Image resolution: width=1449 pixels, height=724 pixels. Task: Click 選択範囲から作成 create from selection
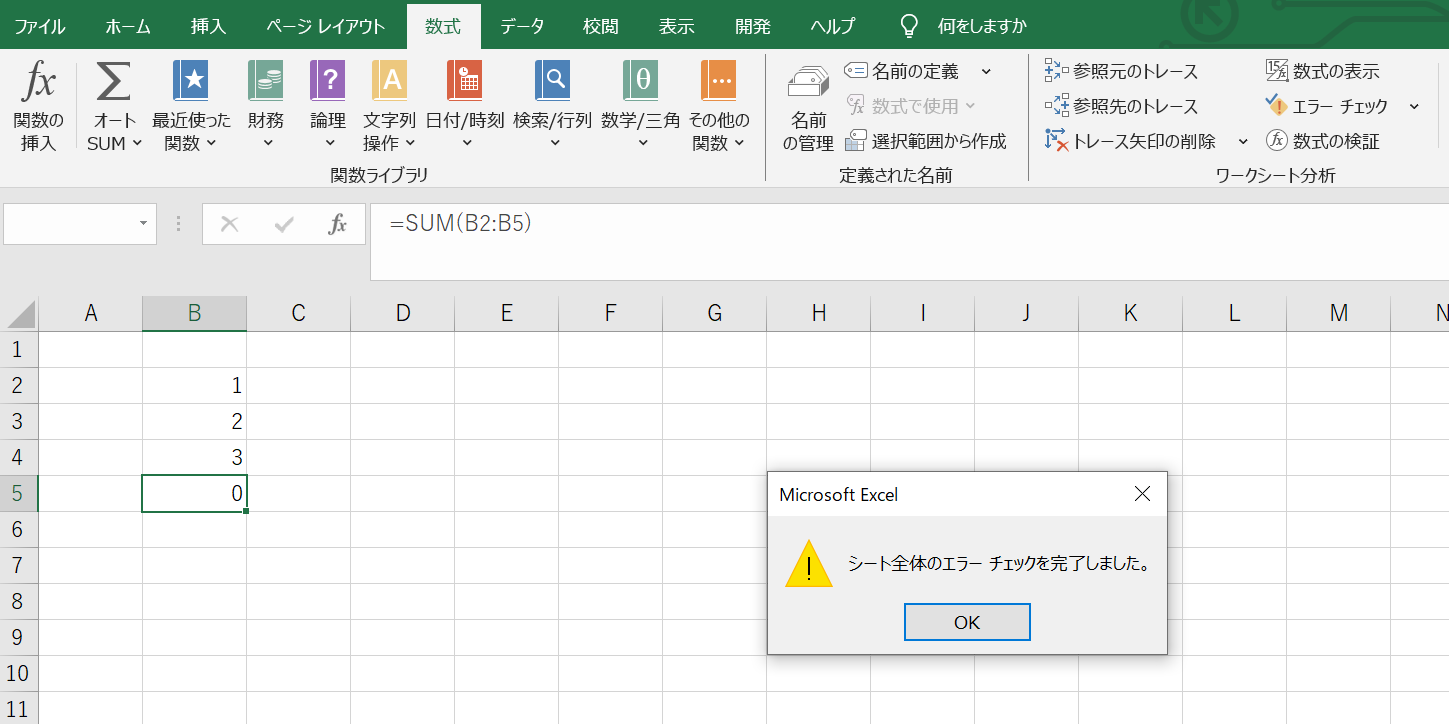(x=925, y=141)
